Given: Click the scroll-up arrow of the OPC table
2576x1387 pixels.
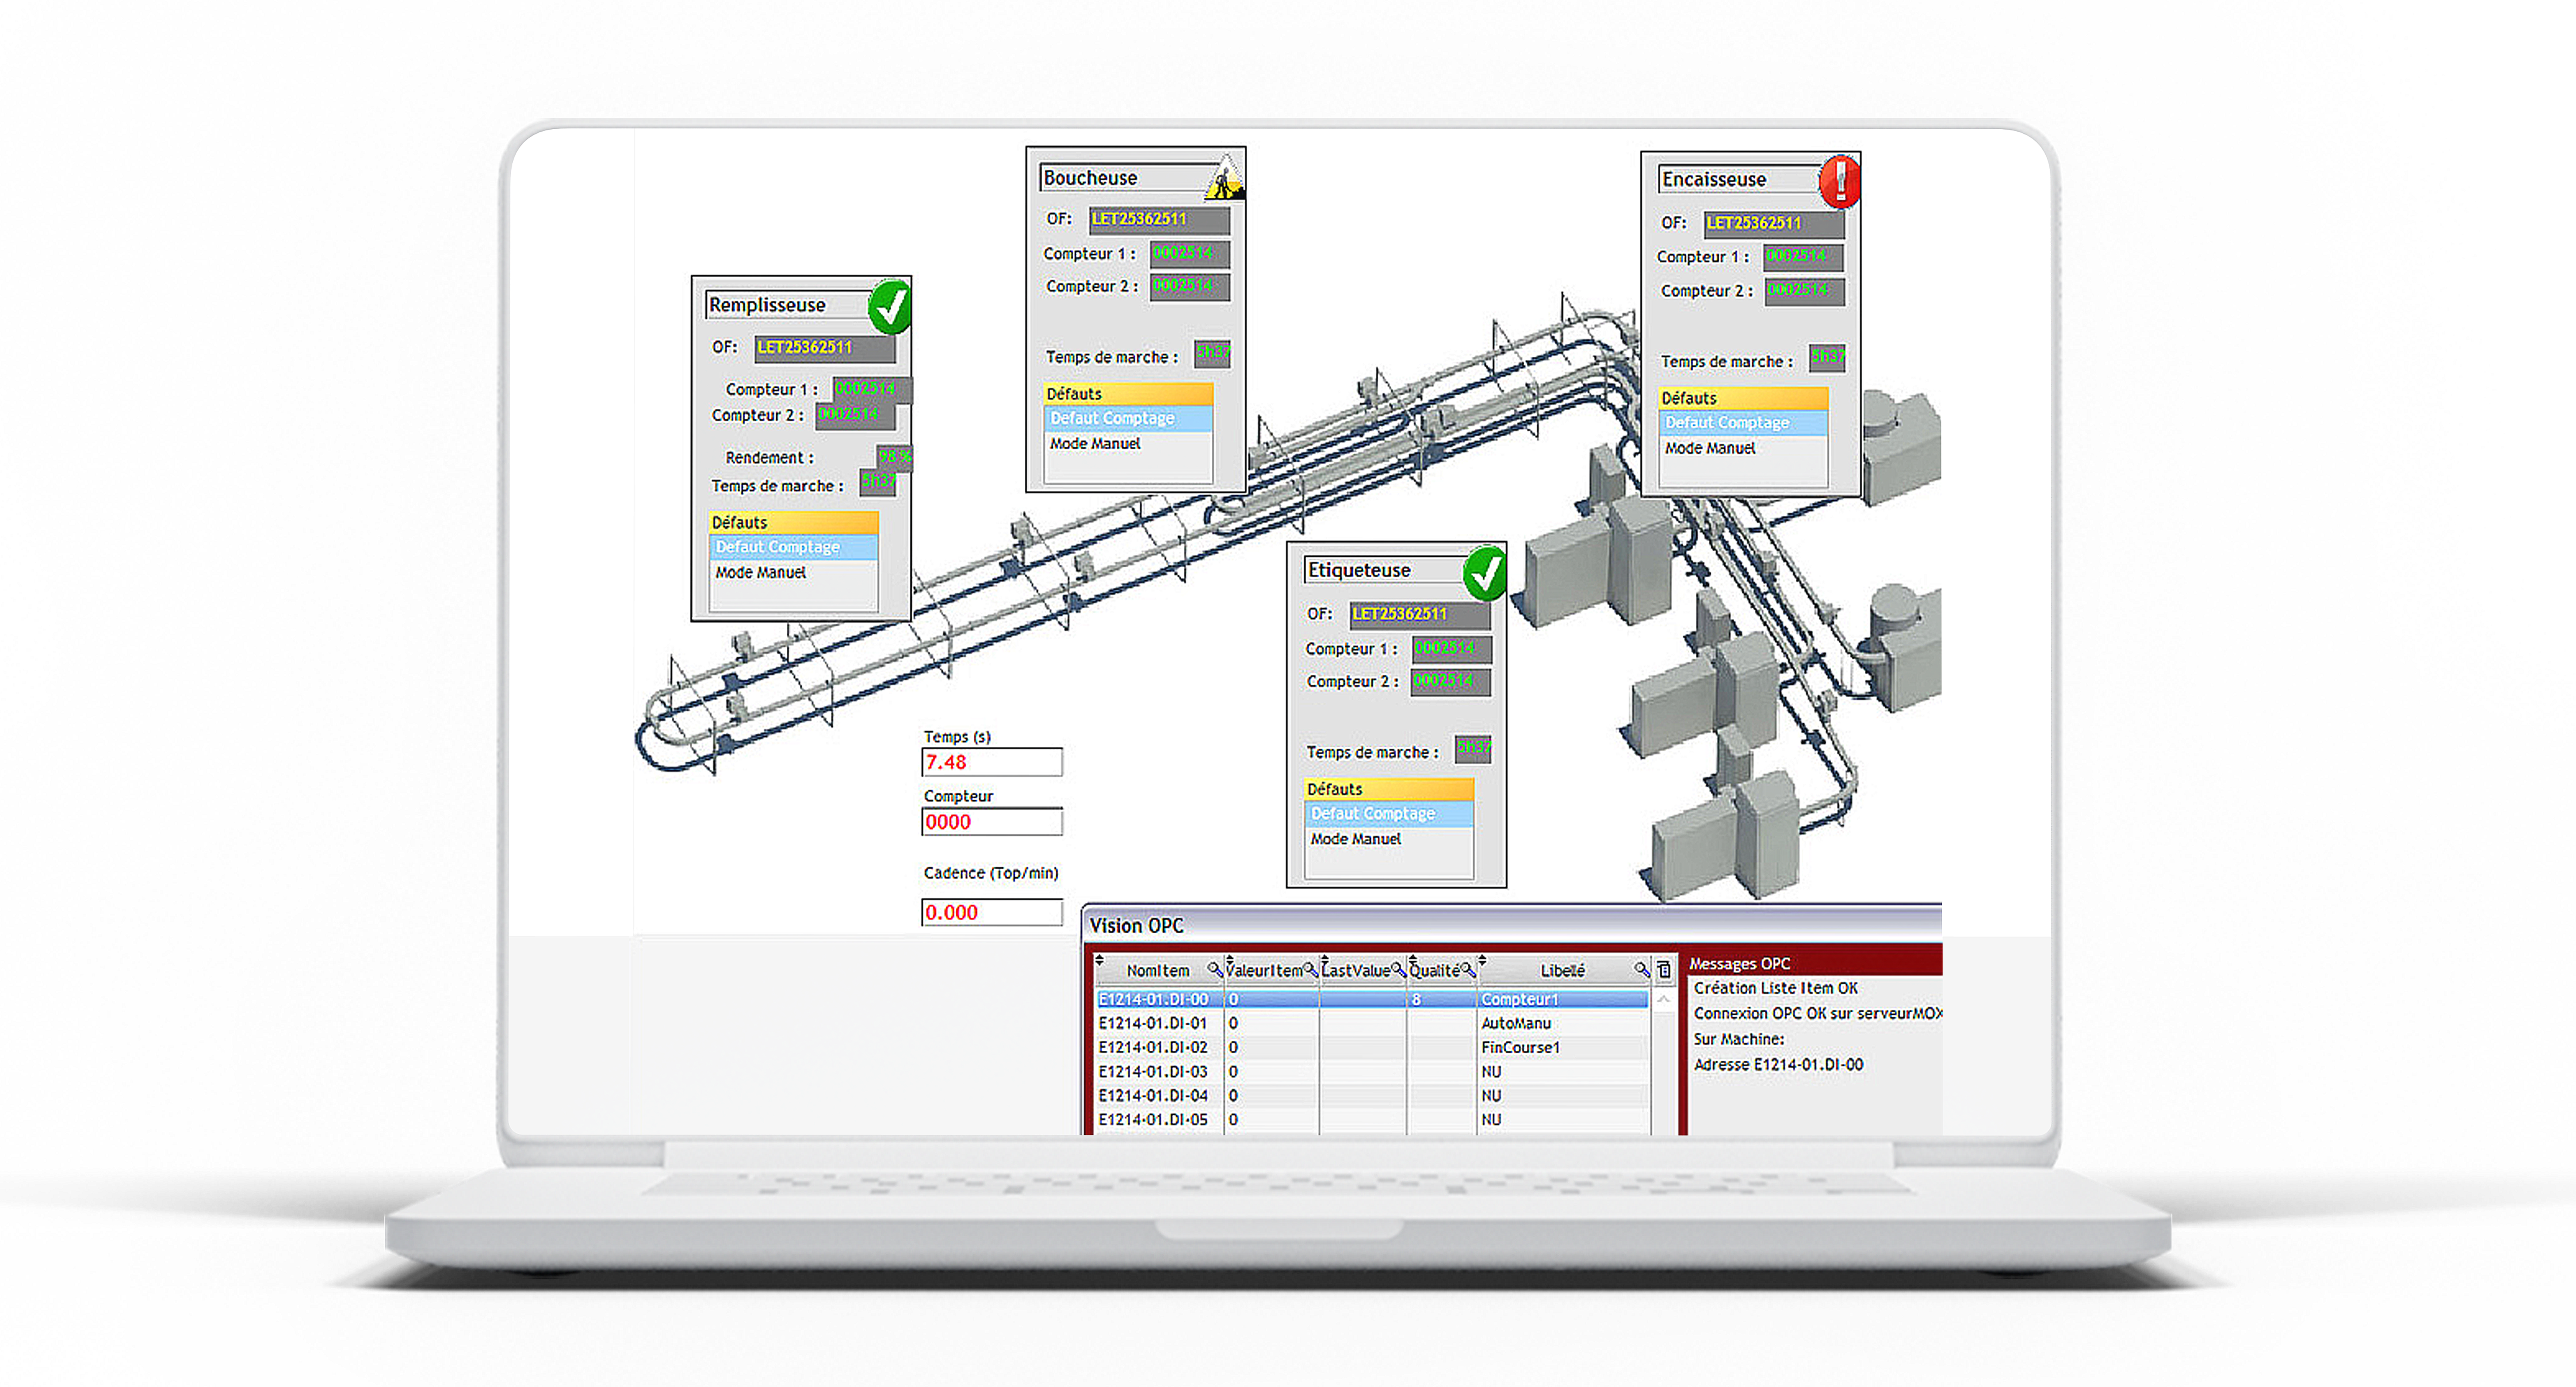Looking at the screenshot, I should [1664, 999].
